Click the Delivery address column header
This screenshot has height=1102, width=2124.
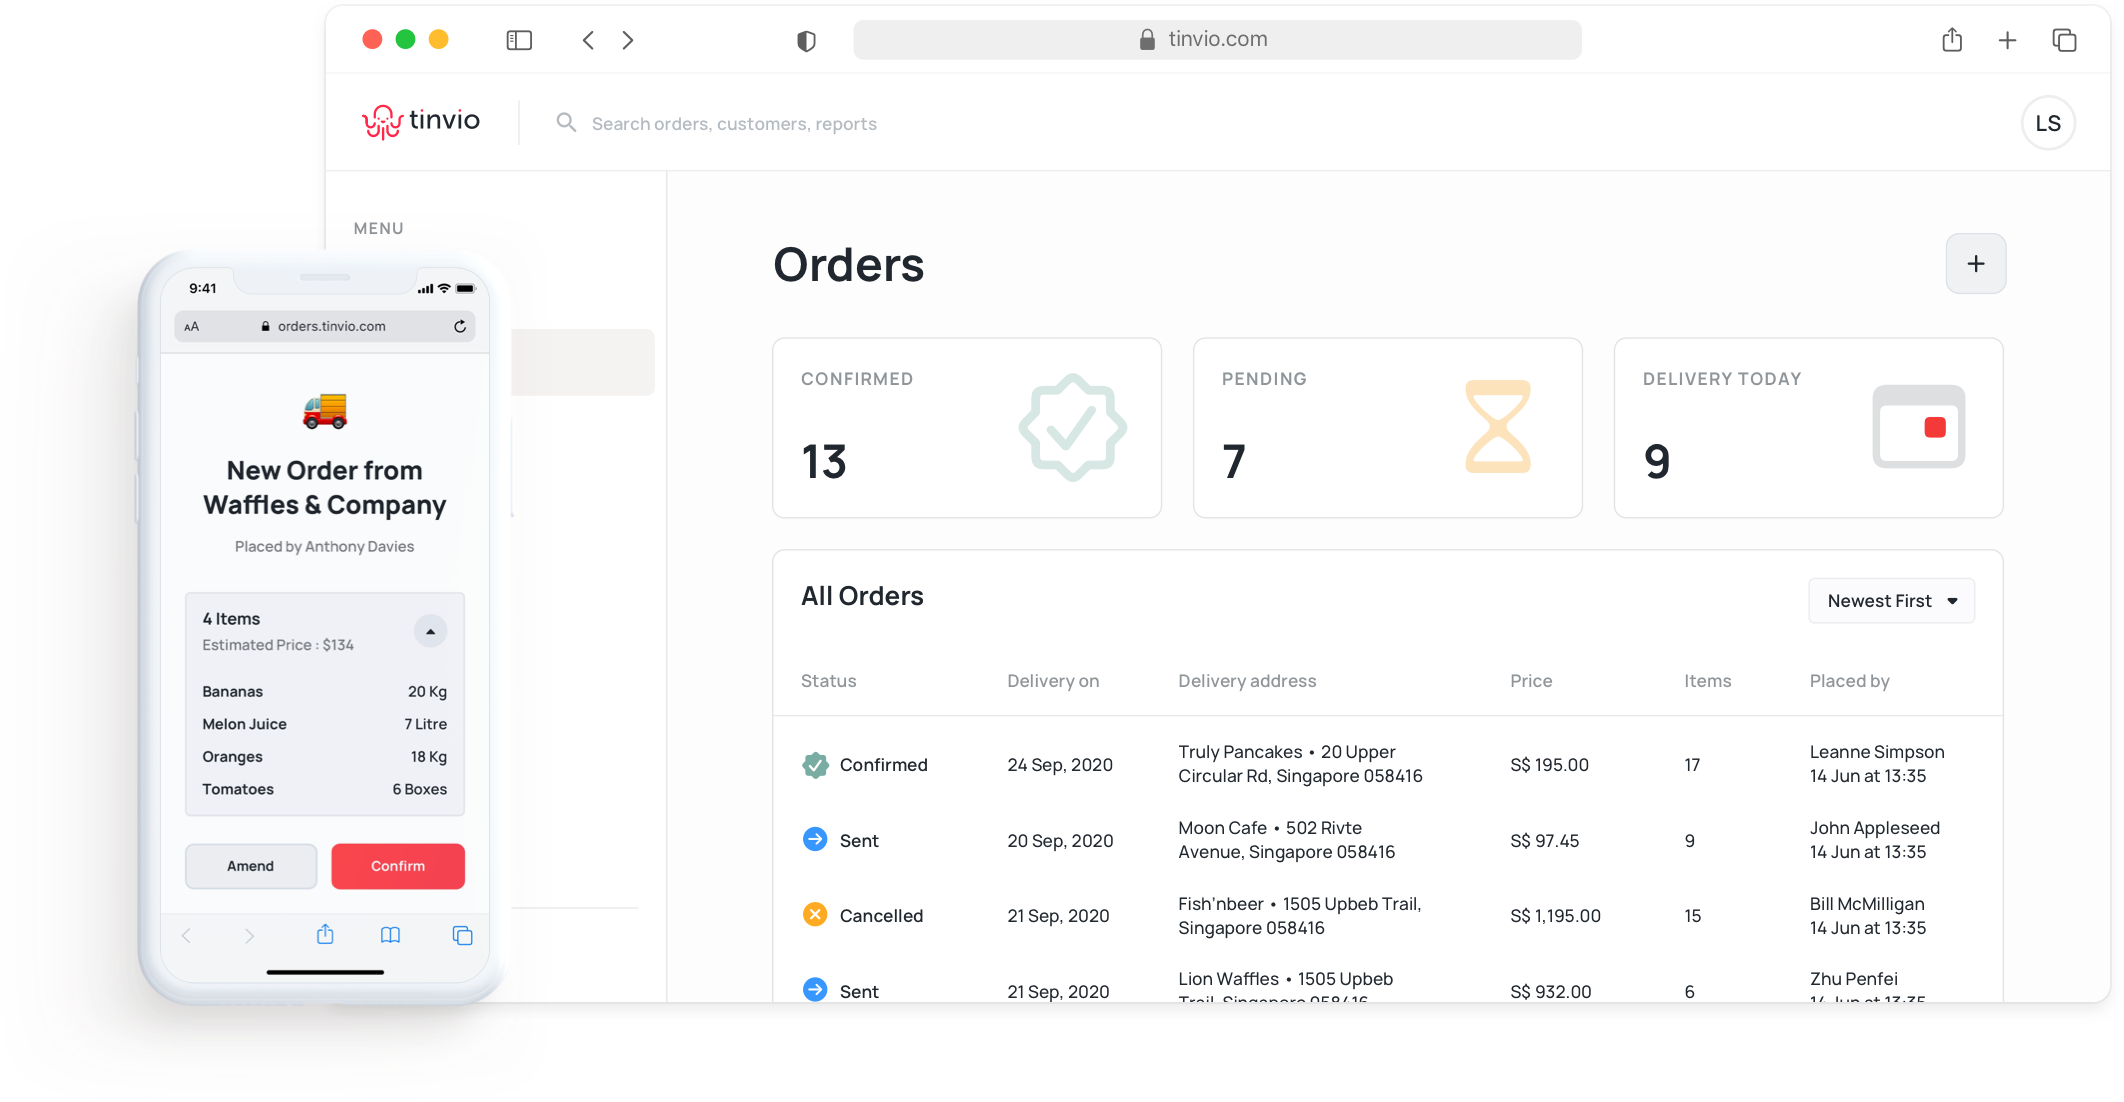(x=1247, y=681)
